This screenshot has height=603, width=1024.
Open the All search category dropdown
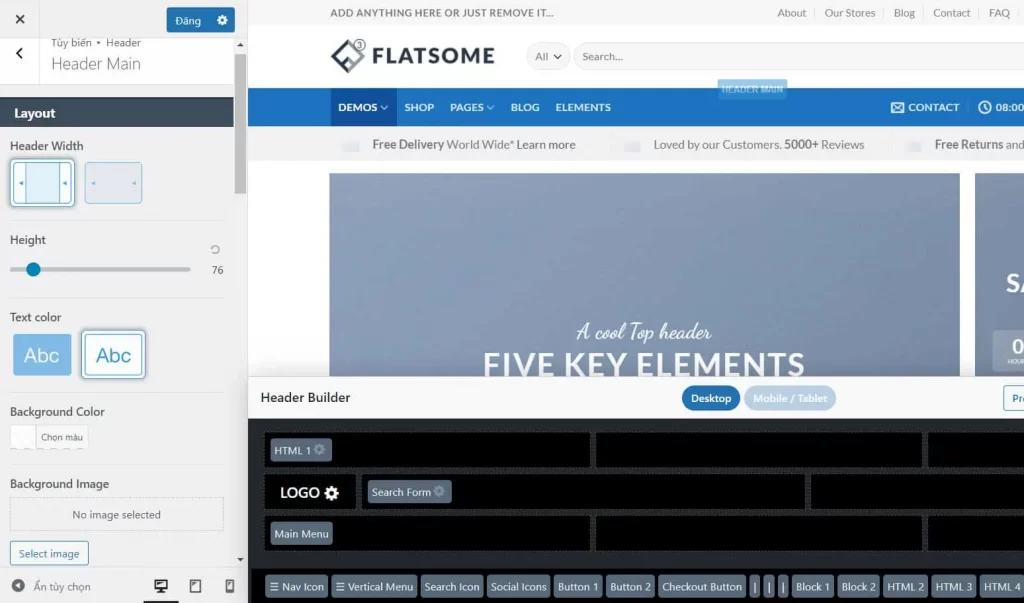click(x=547, y=57)
